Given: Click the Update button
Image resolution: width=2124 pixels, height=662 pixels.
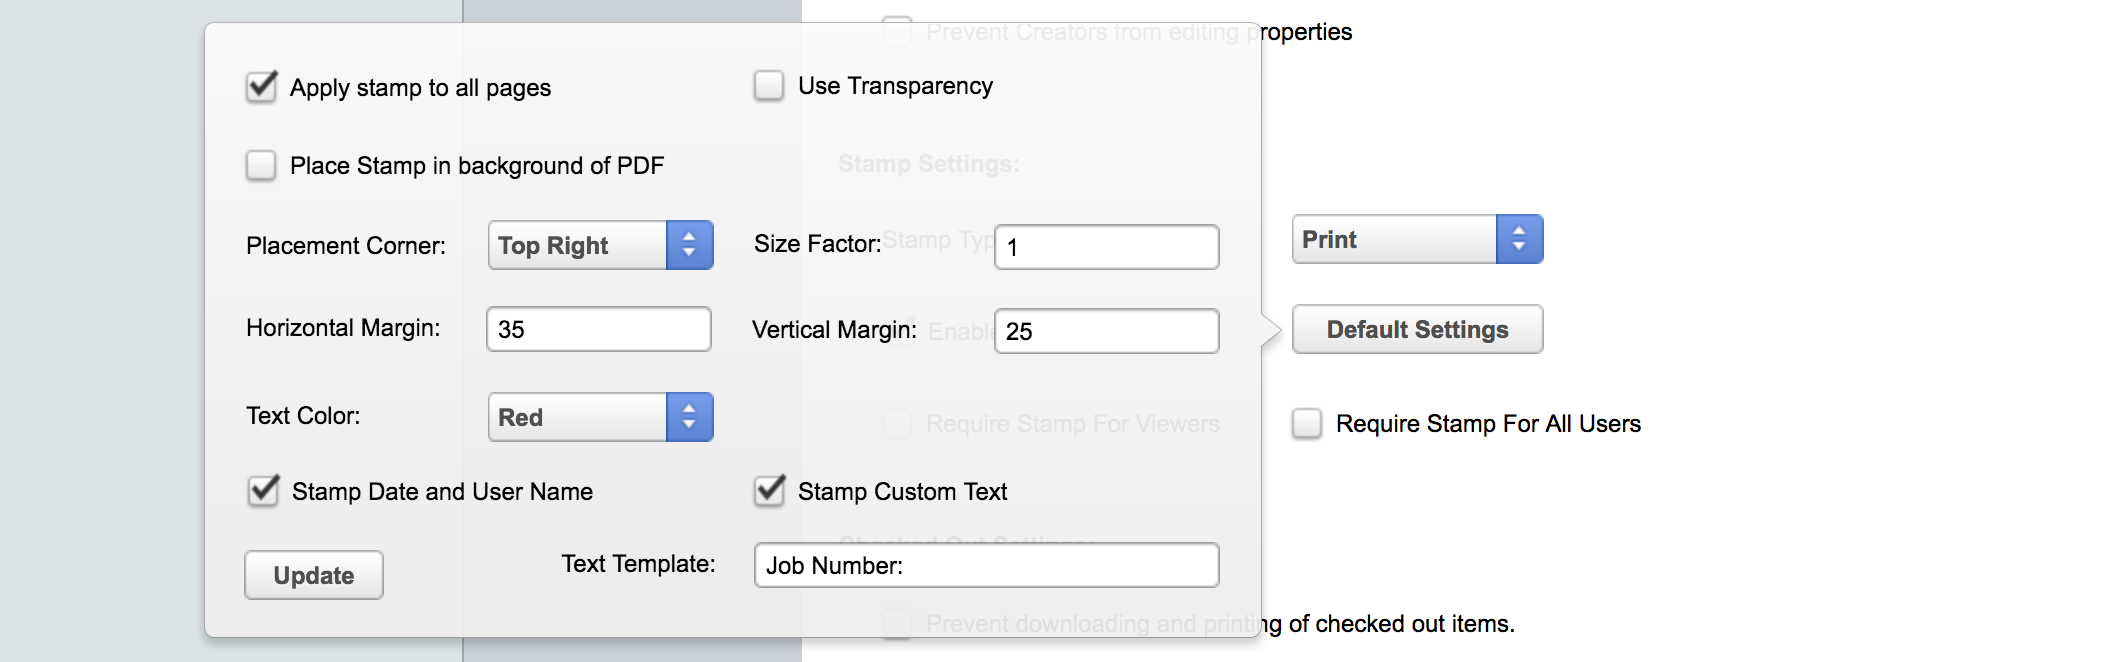Looking at the screenshot, I should [313, 575].
